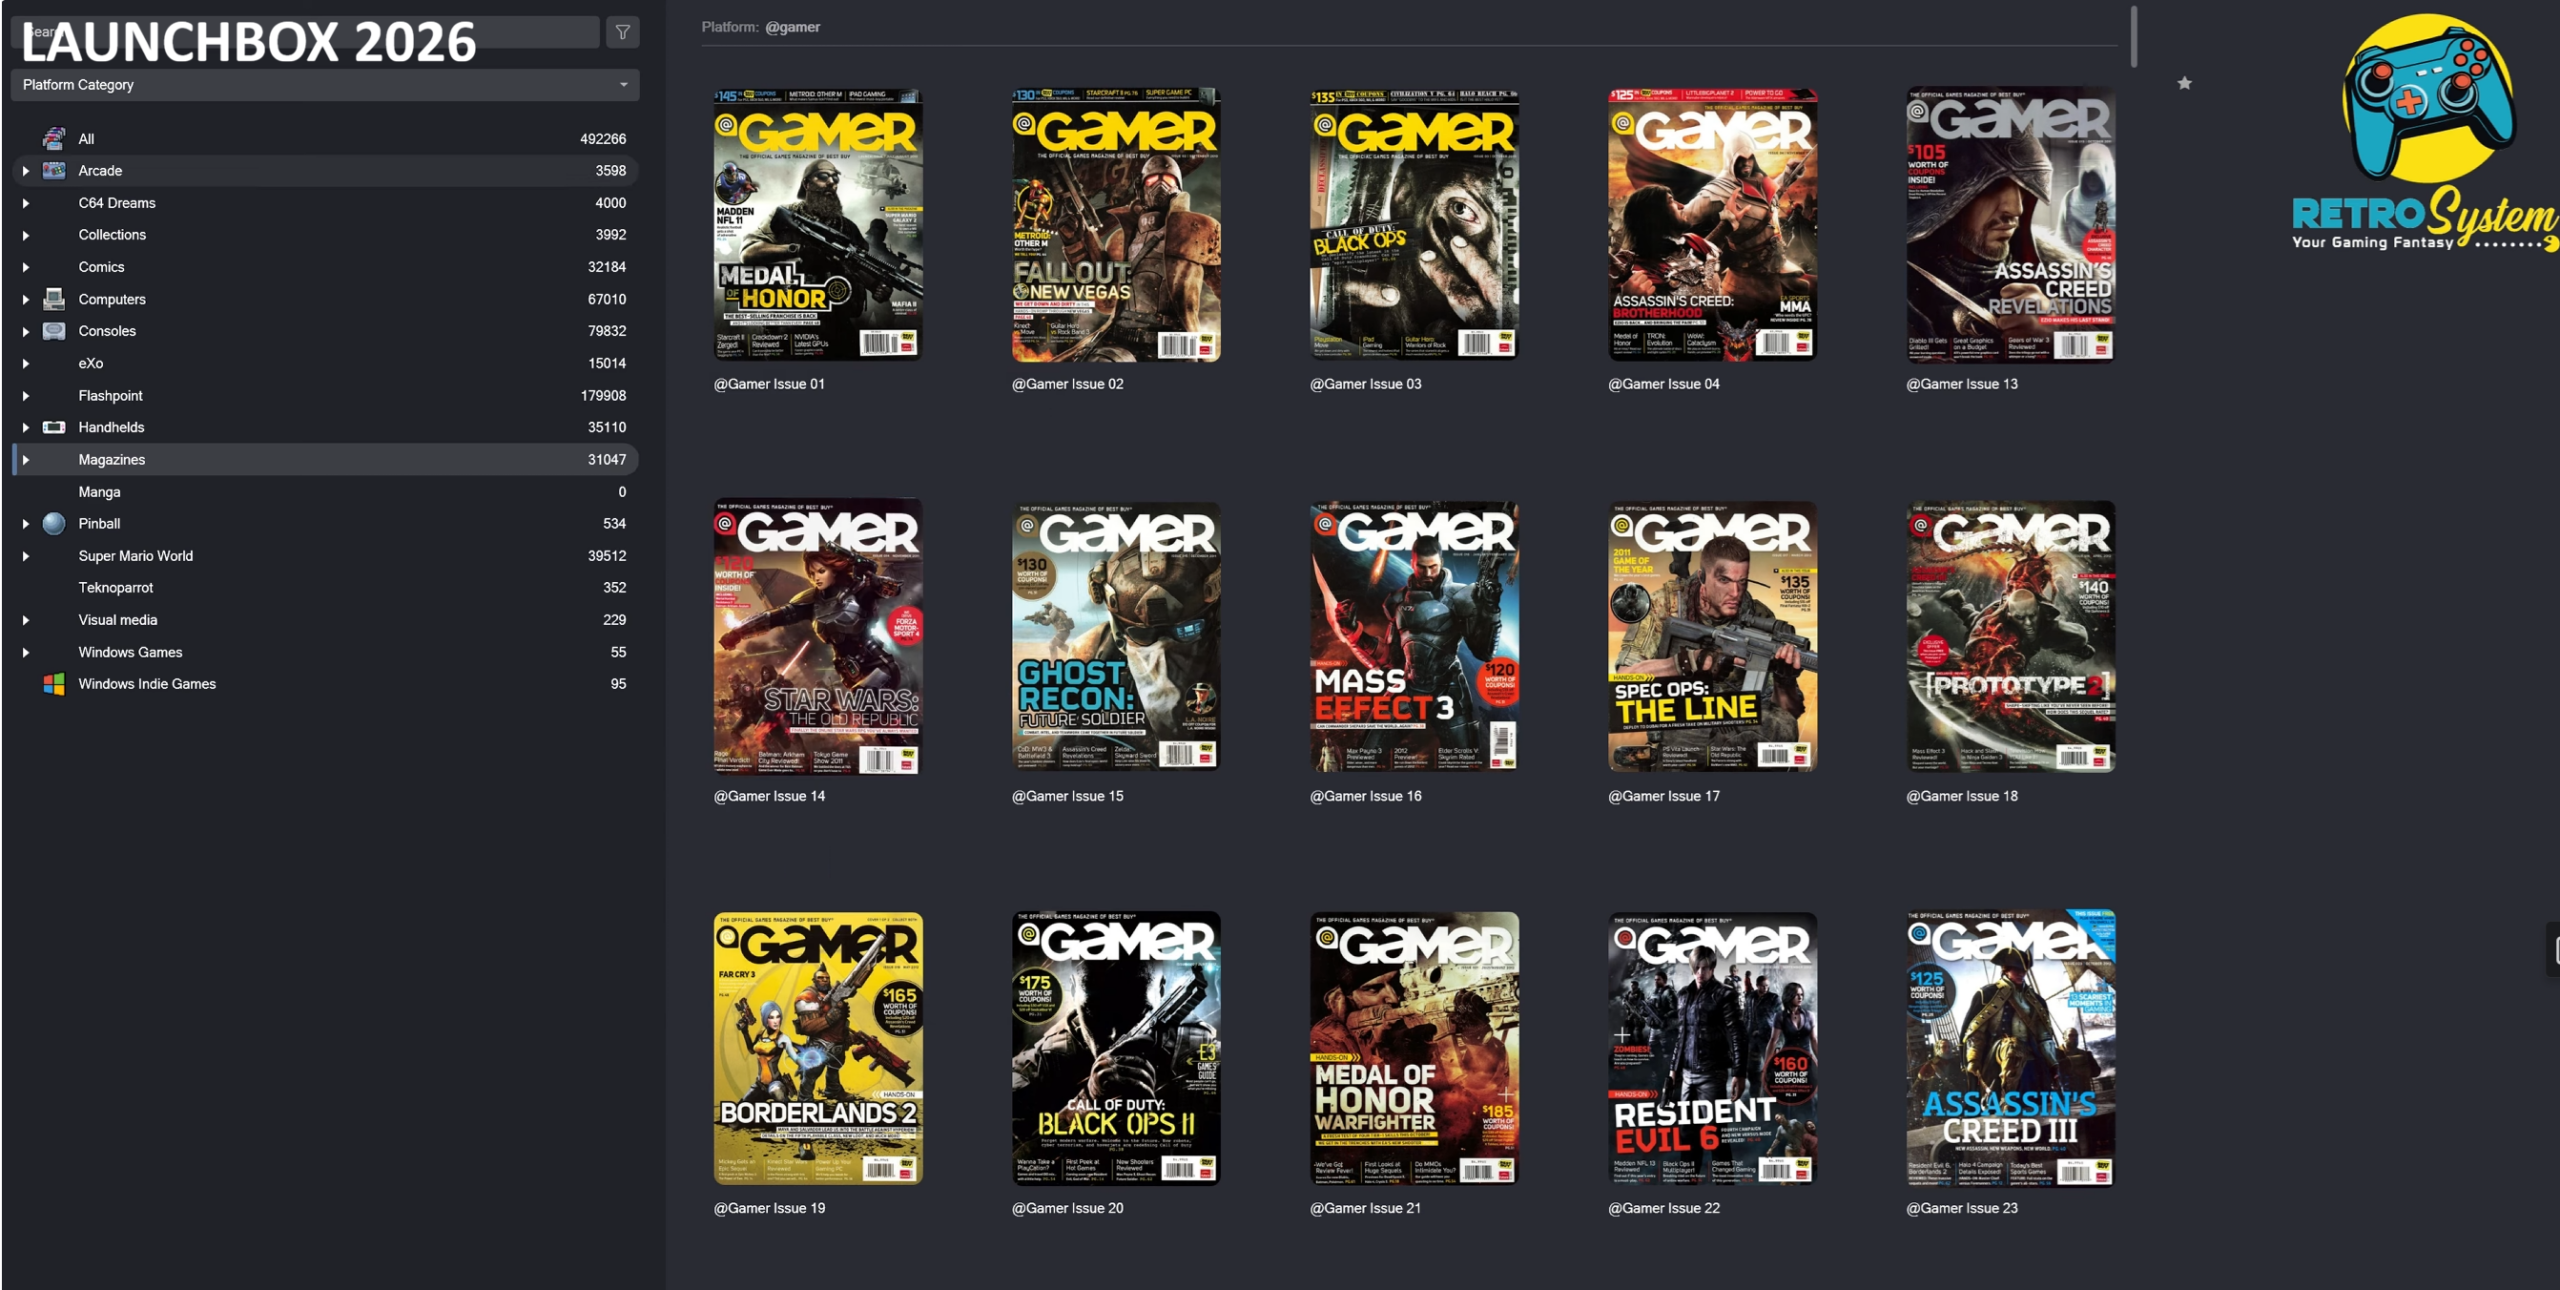Select the Super Mario World label
The image size is (2560, 1290).
click(136, 556)
